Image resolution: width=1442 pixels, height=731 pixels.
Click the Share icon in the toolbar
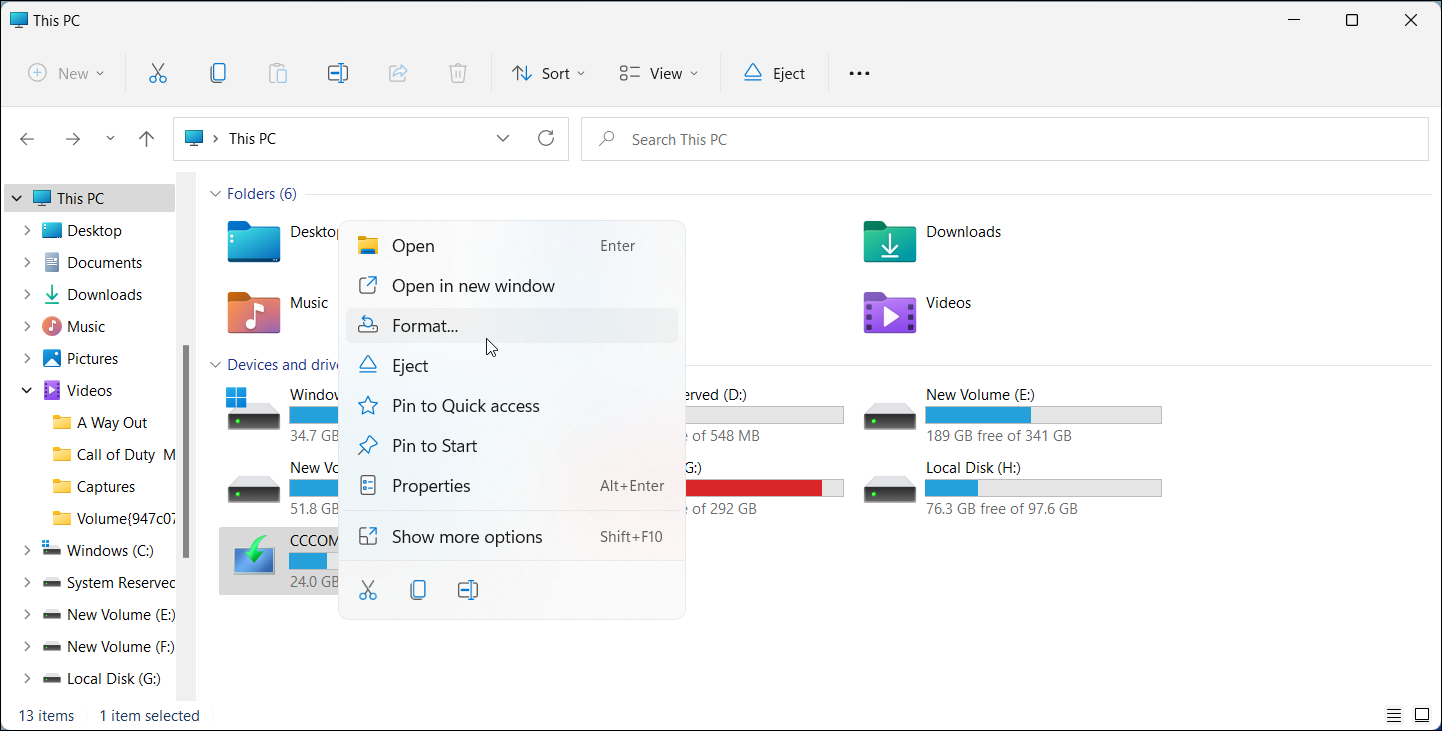[397, 72]
